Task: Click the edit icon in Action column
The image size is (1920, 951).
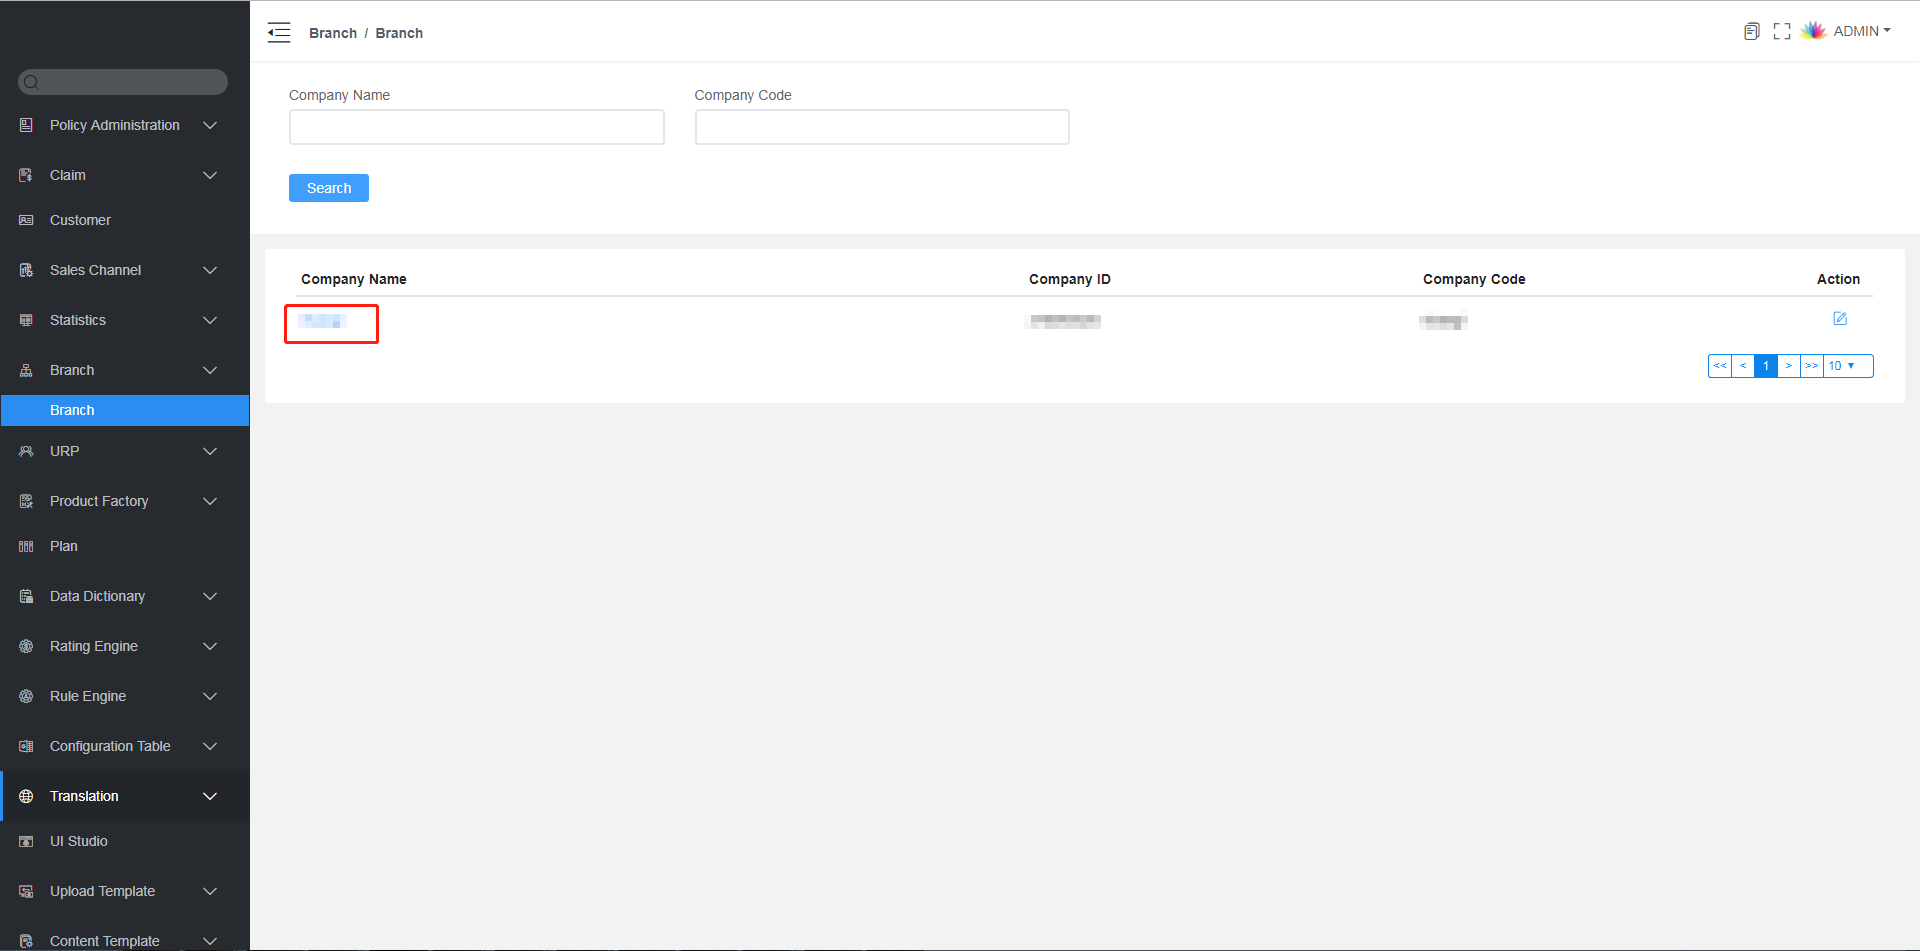Action: 1839,319
